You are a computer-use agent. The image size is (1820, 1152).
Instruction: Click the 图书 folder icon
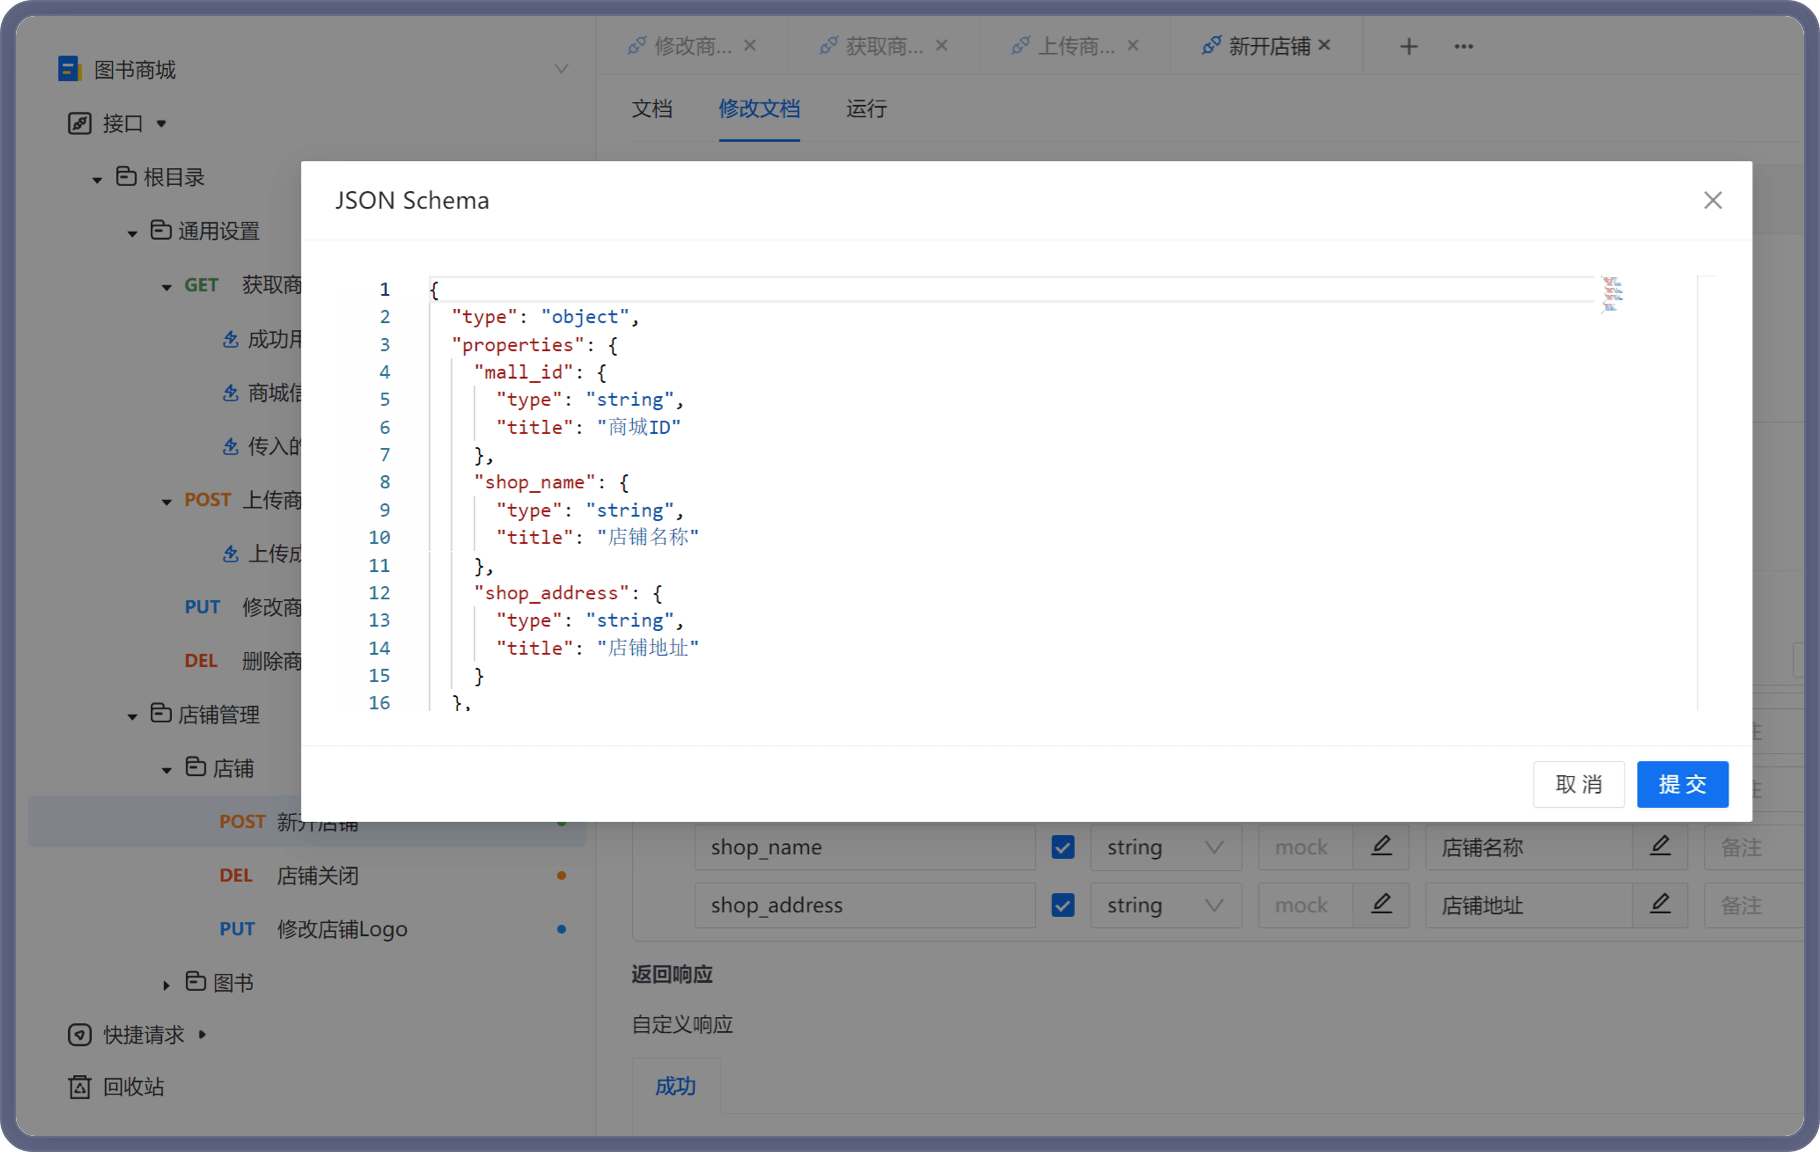tap(196, 982)
